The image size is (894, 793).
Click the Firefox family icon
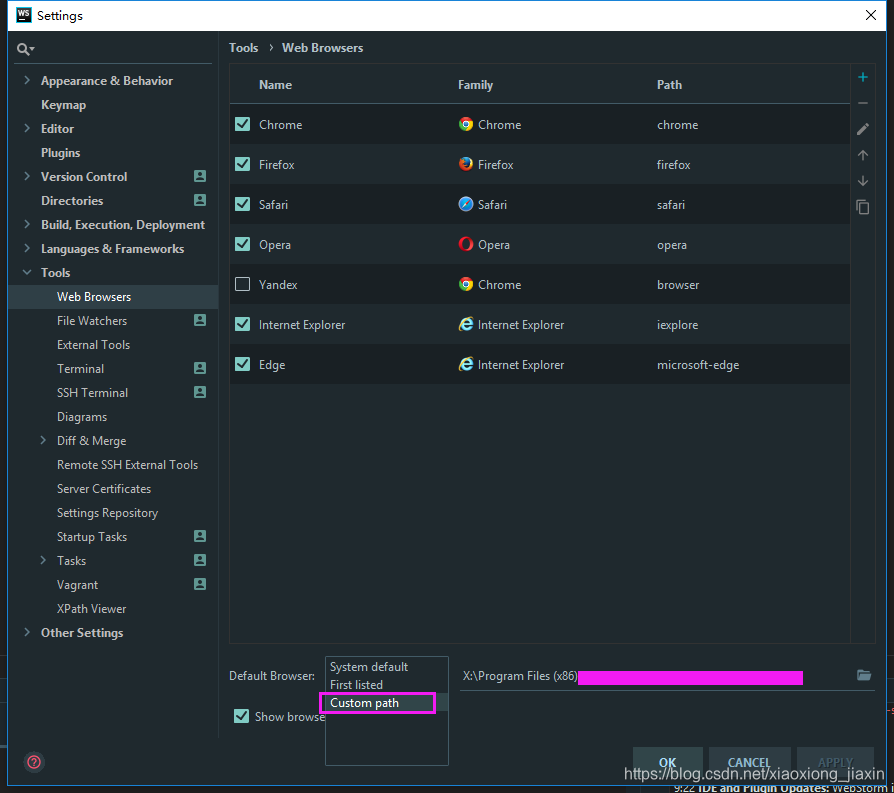pyautogui.click(x=466, y=164)
